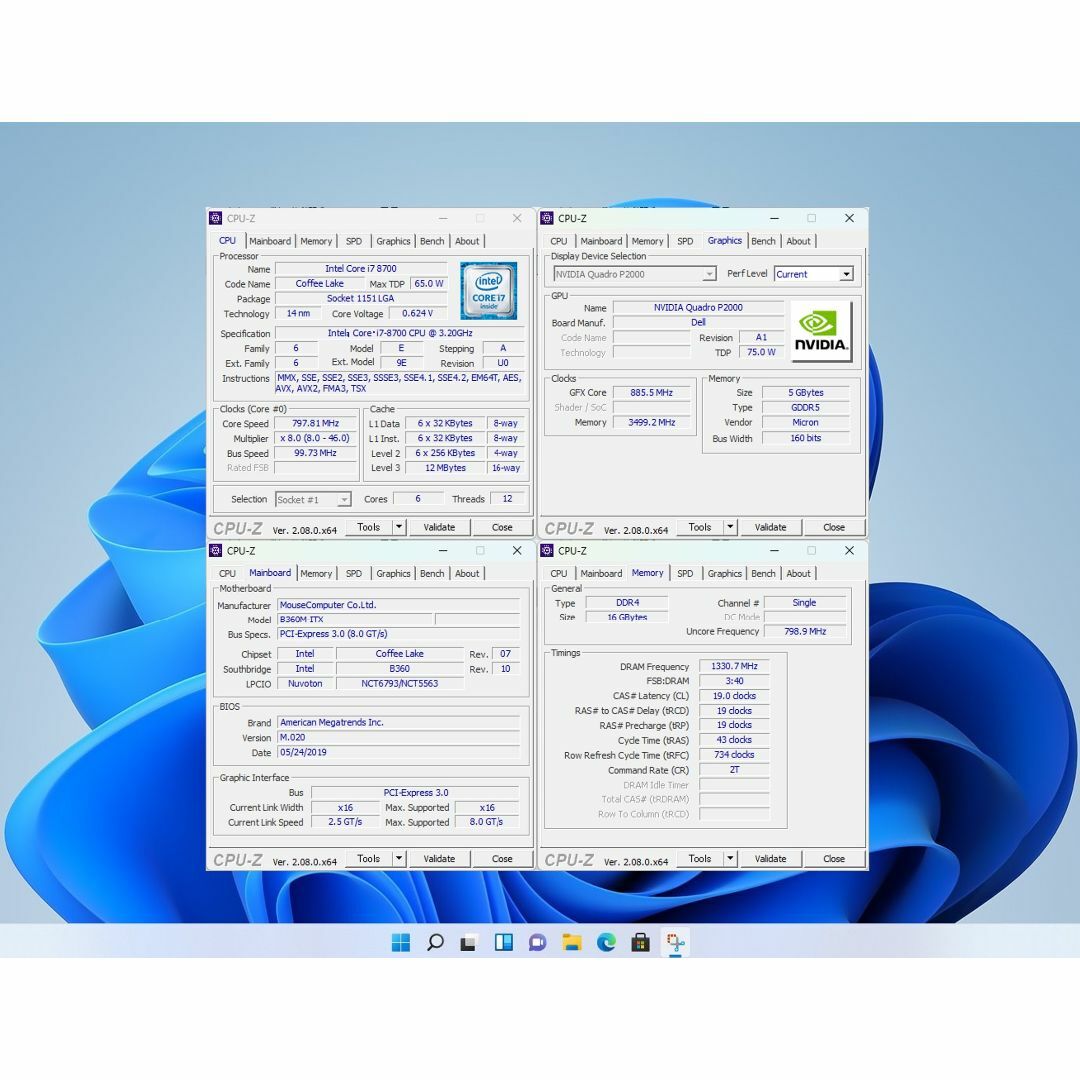The width and height of the screenshot is (1080, 1080).
Task: Click DRAM Frequency value 1330.7 MHz
Action: [734, 666]
